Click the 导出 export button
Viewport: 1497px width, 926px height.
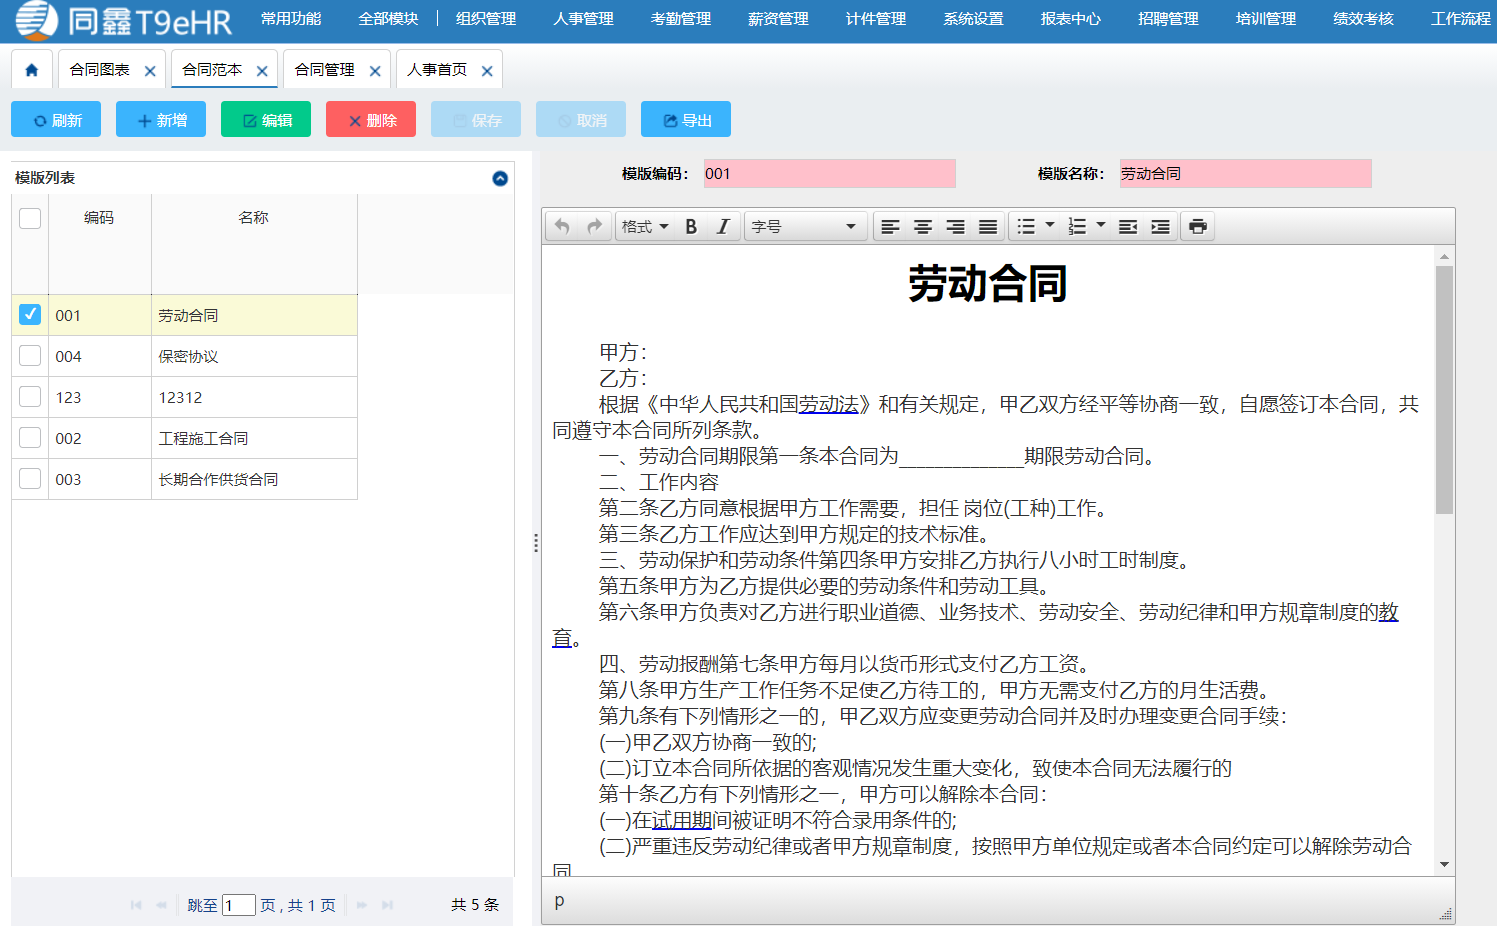coord(685,119)
